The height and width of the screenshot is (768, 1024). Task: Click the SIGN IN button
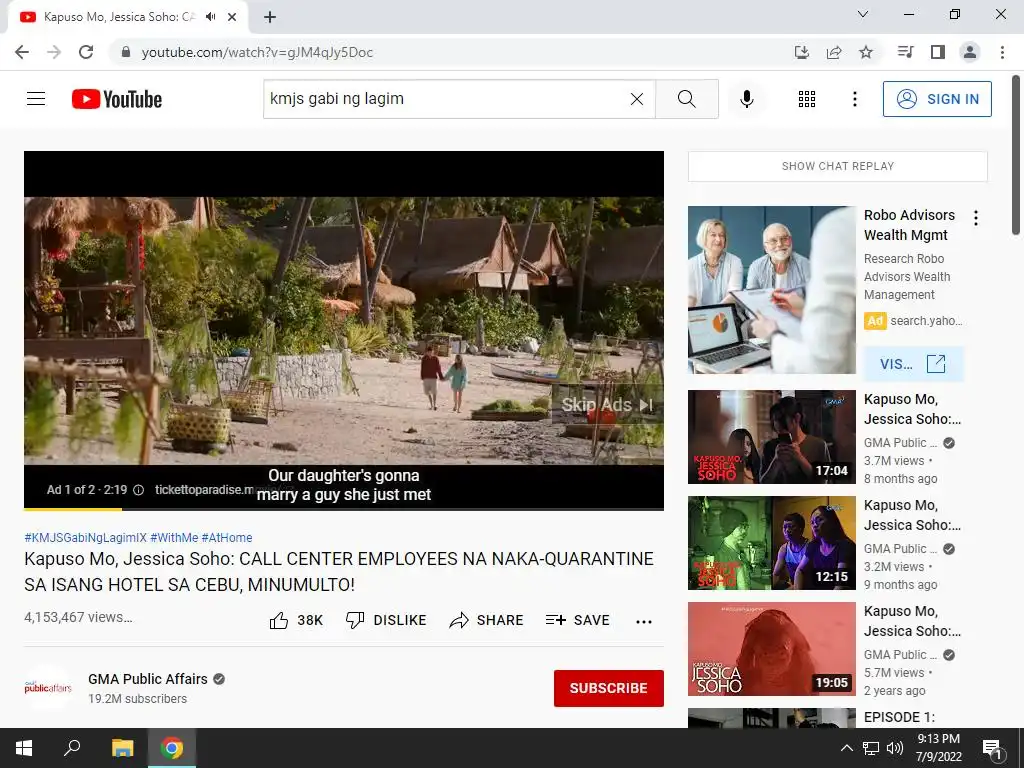pos(937,99)
